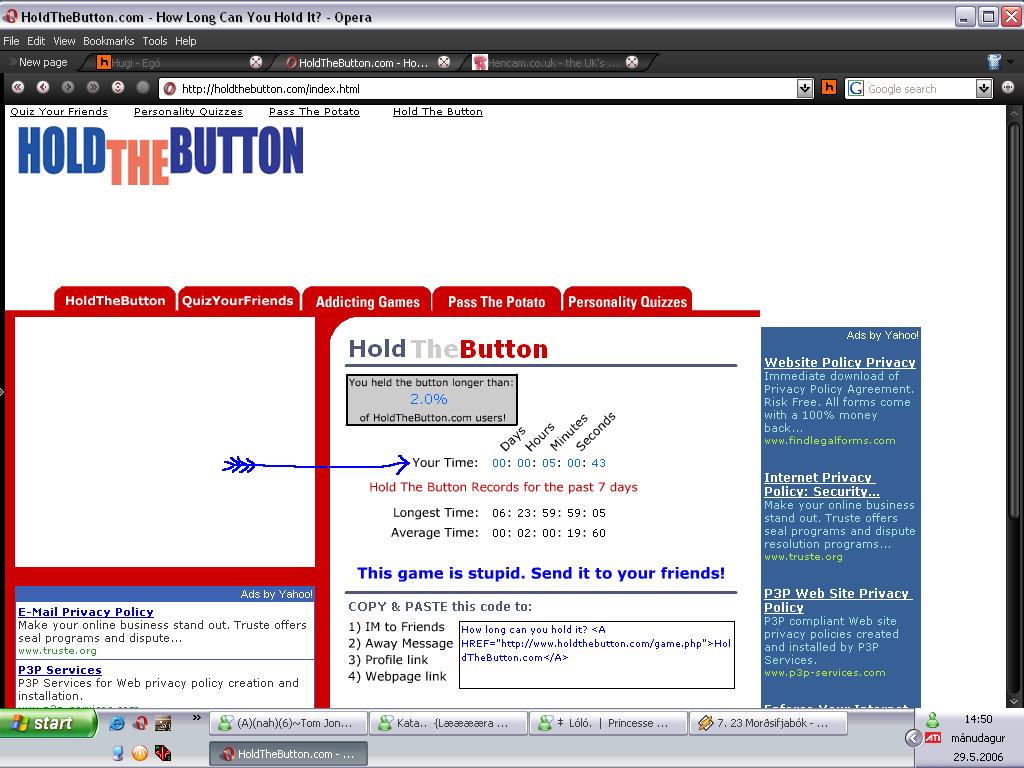Go back one page in Opera
The width and height of the screenshot is (1024, 768).
pos(43,88)
